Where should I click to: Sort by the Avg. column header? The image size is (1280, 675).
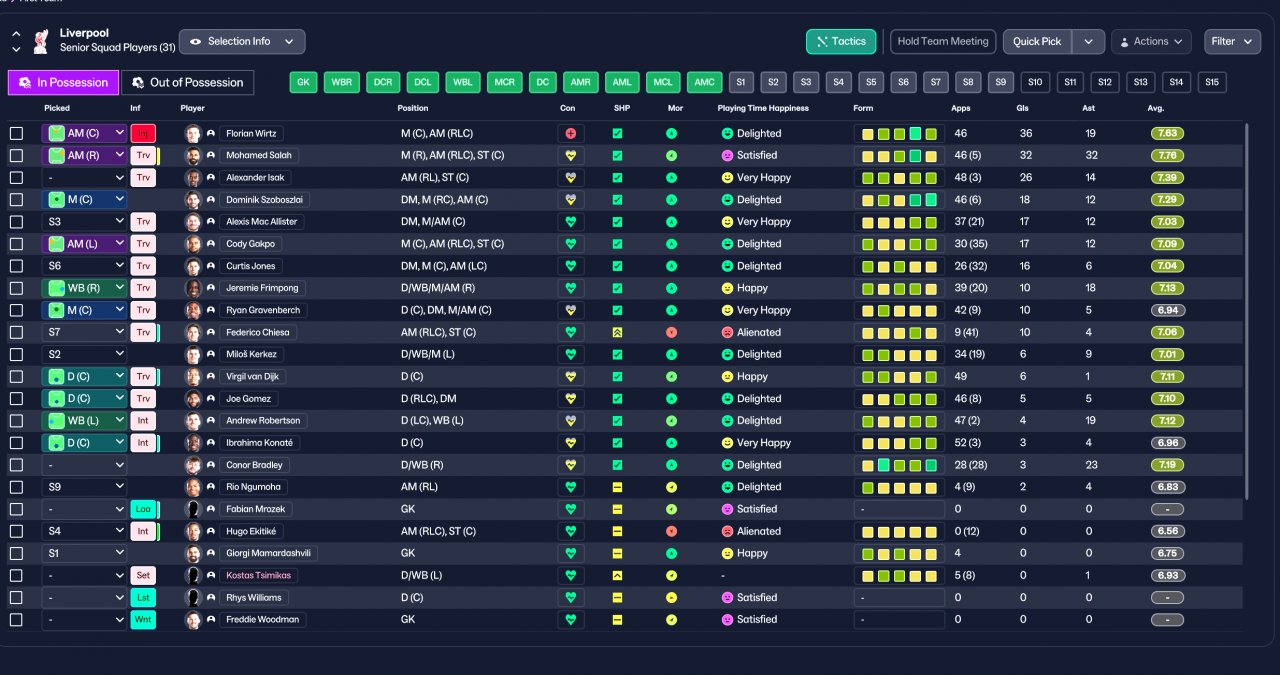click(x=1156, y=108)
